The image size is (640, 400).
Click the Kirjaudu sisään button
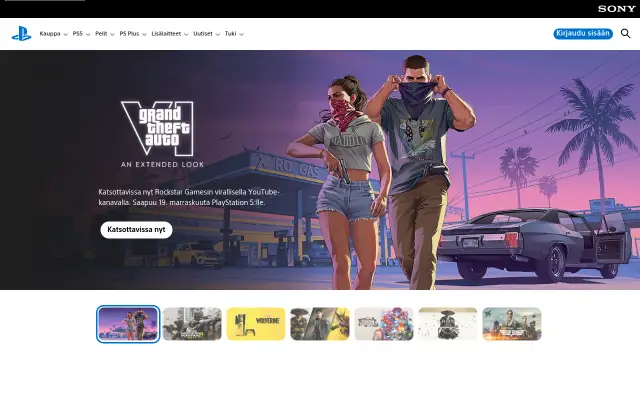(x=583, y=33)
